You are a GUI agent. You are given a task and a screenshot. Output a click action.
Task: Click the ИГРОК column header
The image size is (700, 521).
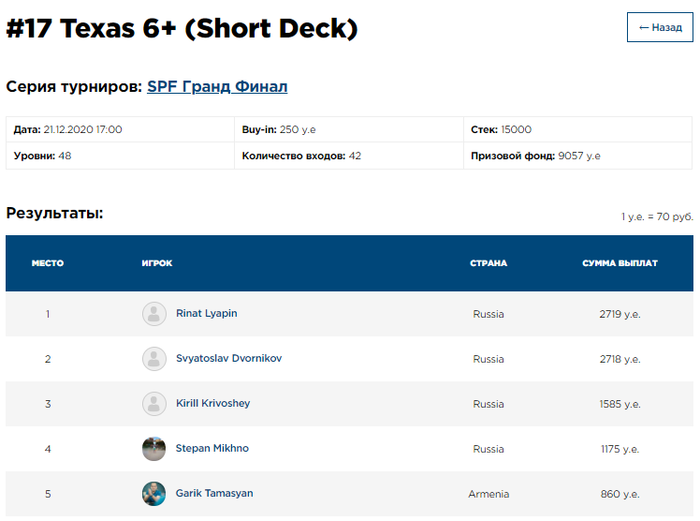click(157, 264)
